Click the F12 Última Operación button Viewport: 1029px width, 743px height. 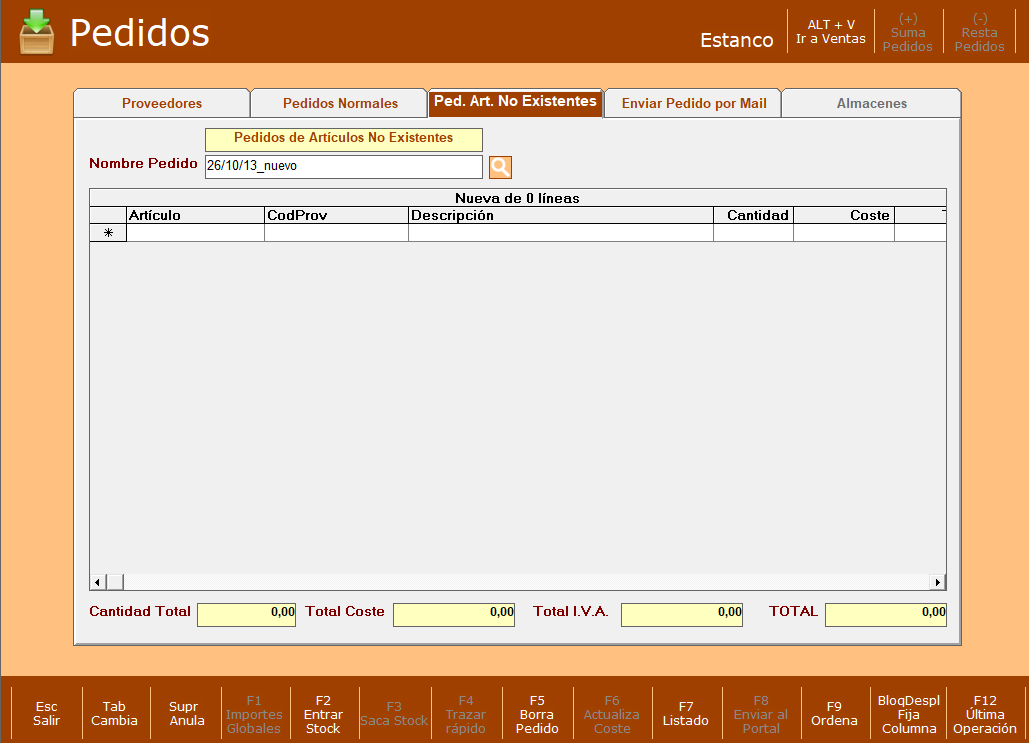coord(984,714)
